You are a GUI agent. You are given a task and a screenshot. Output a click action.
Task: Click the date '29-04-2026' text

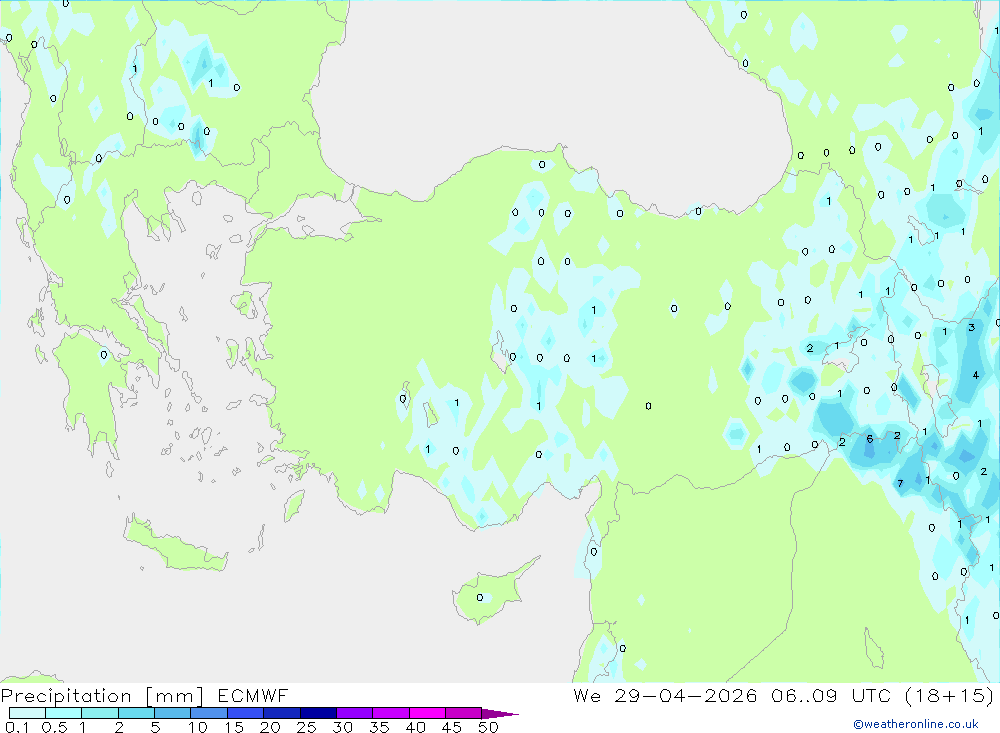click(686, 695)
